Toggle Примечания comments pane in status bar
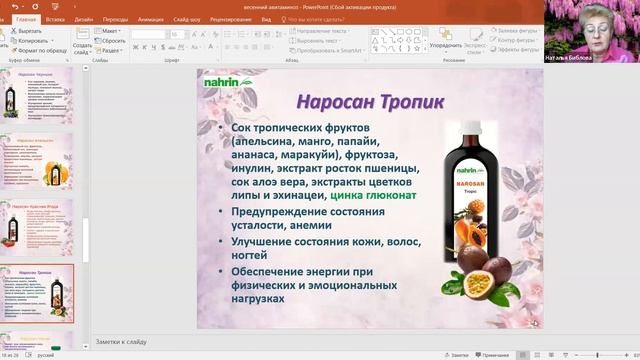 pos(492,355)
